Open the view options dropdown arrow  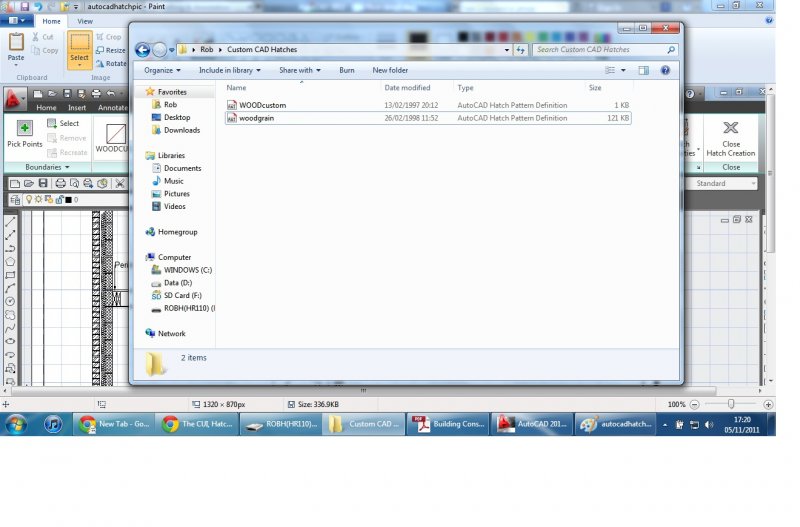click(x=623, y=70)
